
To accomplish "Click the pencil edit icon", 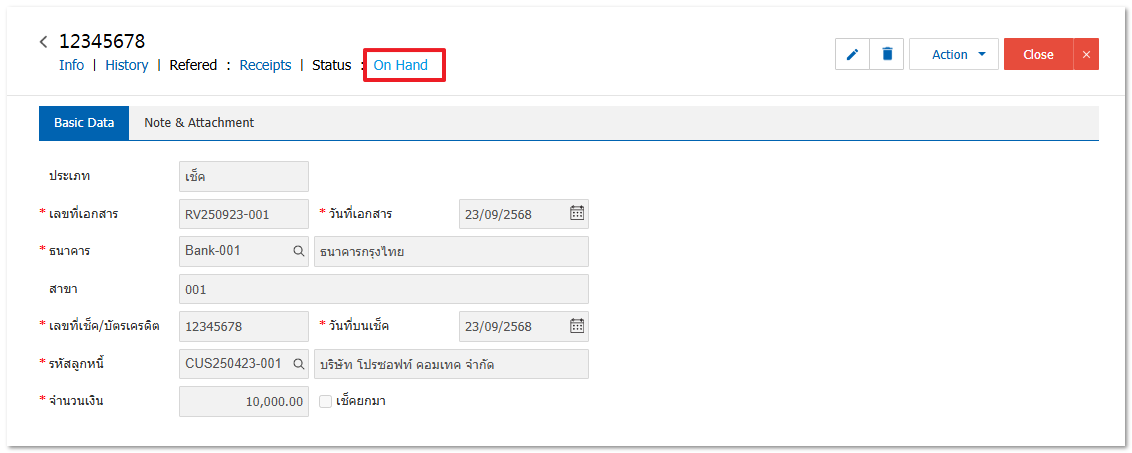I will click(x=852, y=55).
